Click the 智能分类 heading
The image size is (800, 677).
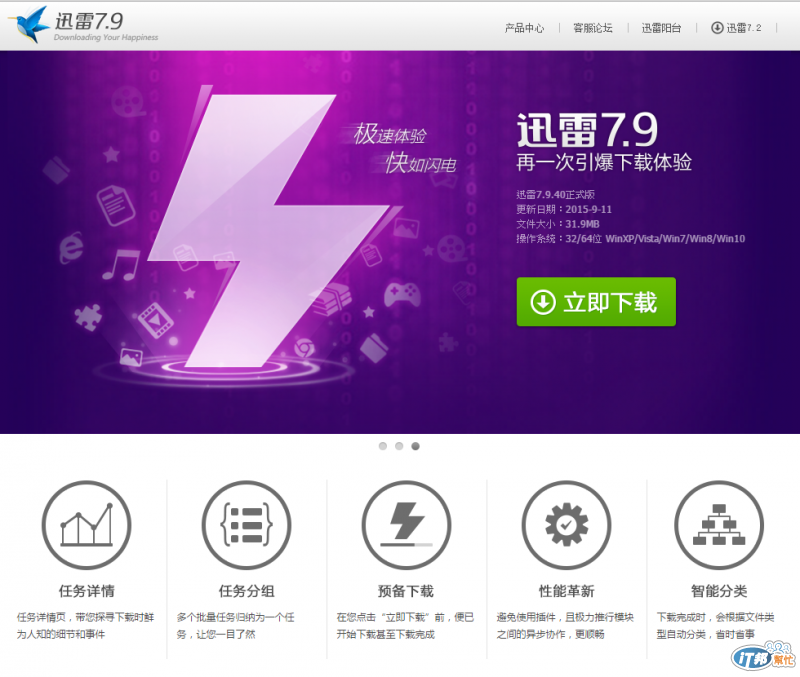click(719, 591)
